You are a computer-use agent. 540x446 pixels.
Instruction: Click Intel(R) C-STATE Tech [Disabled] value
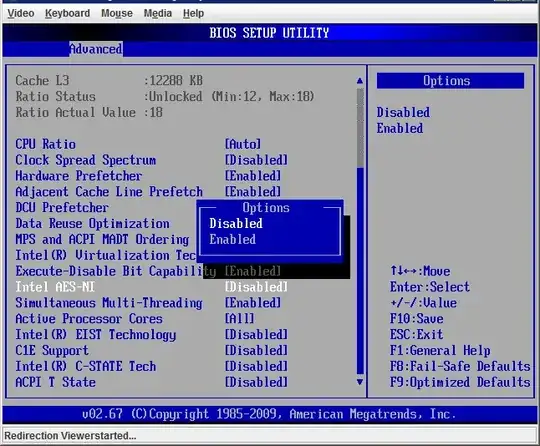[256, 366]
